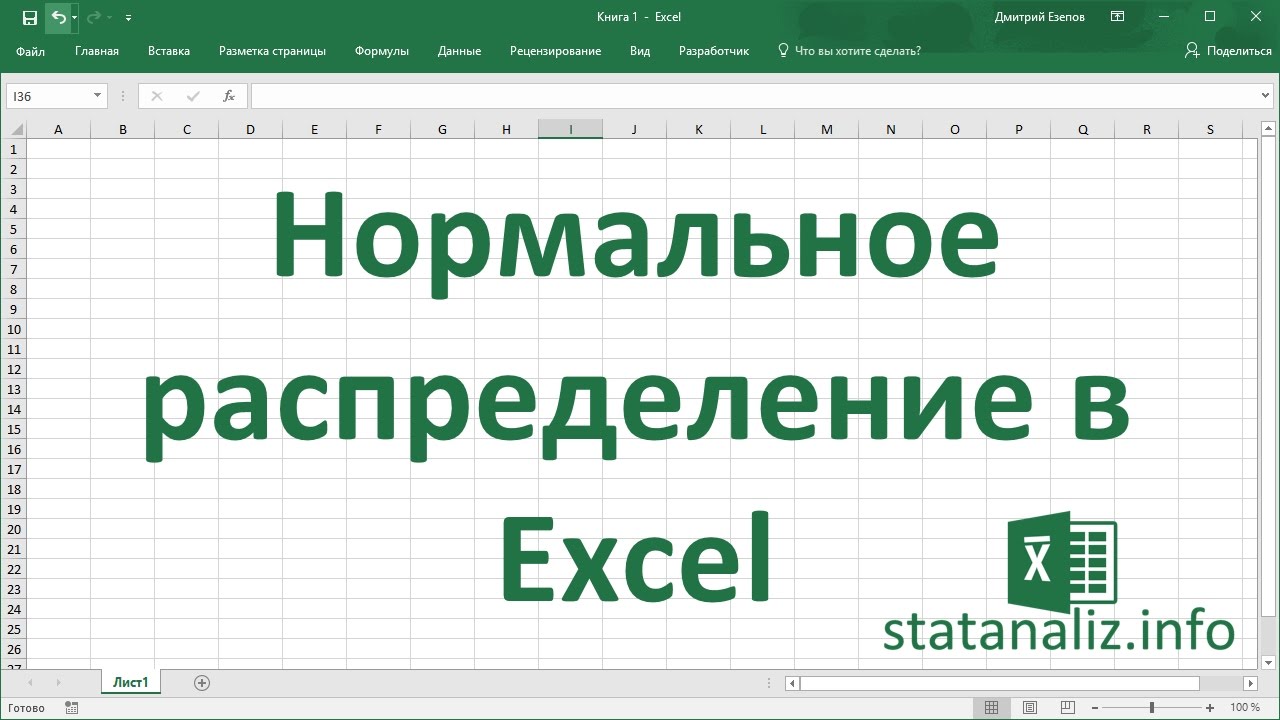The height and width of the screenshot is (720, 1280).
Task: Click the horizontal scrollbar thumb
Action: click(x=999, y=683)
